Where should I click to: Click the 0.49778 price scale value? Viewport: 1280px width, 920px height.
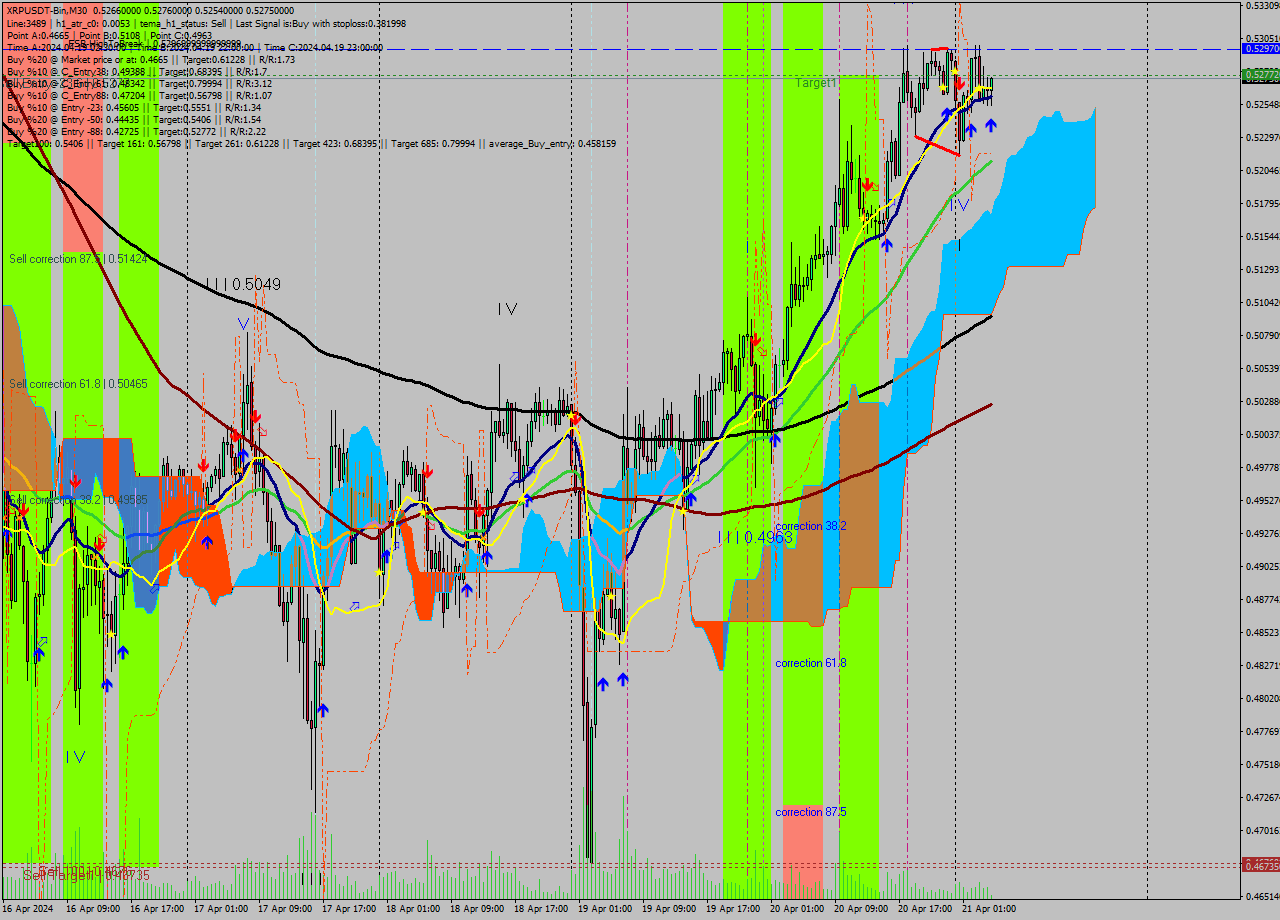coord(1262,467)
